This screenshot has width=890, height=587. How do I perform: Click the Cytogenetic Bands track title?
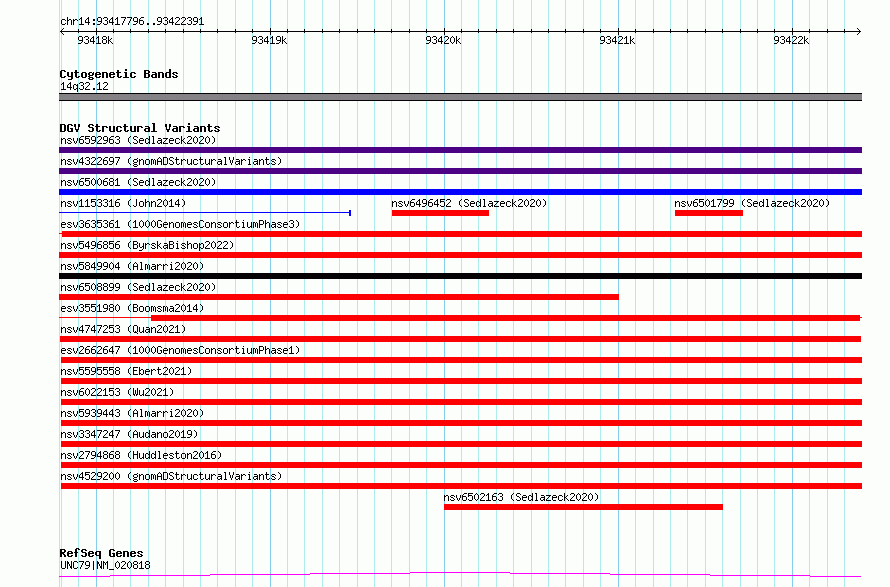point(119,74)
